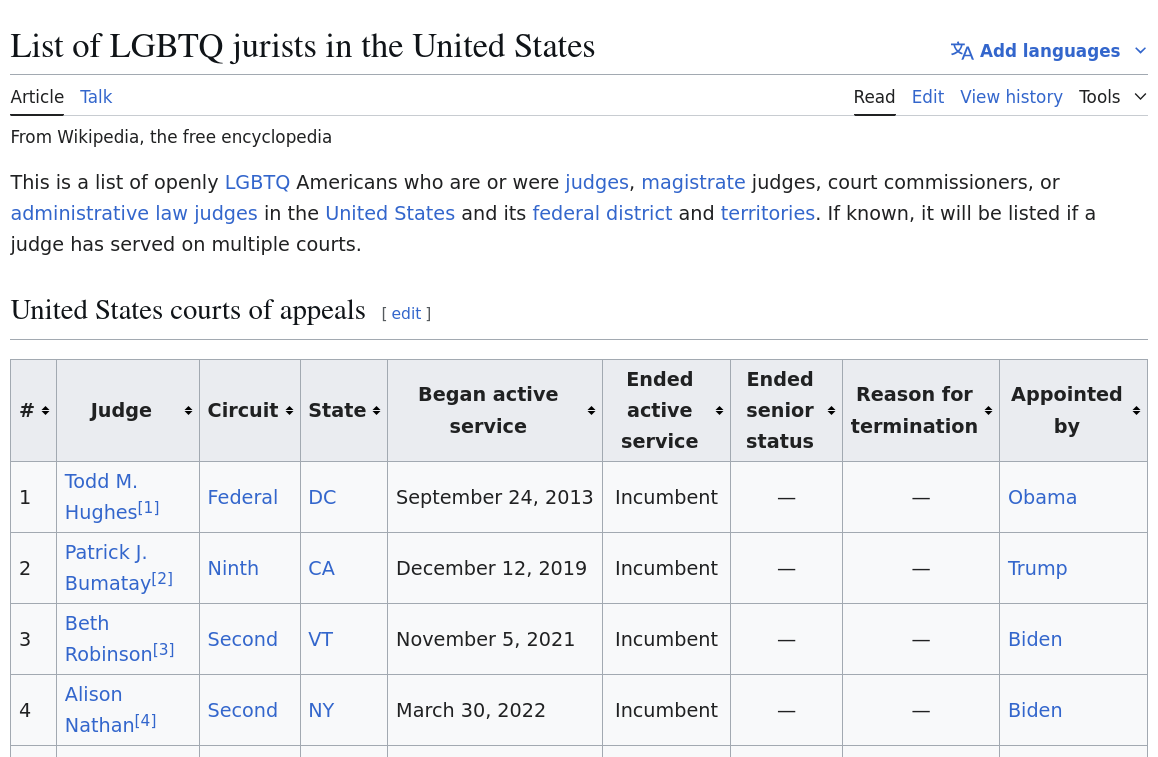Open the Todd M. Hughes link

[101, 496]
